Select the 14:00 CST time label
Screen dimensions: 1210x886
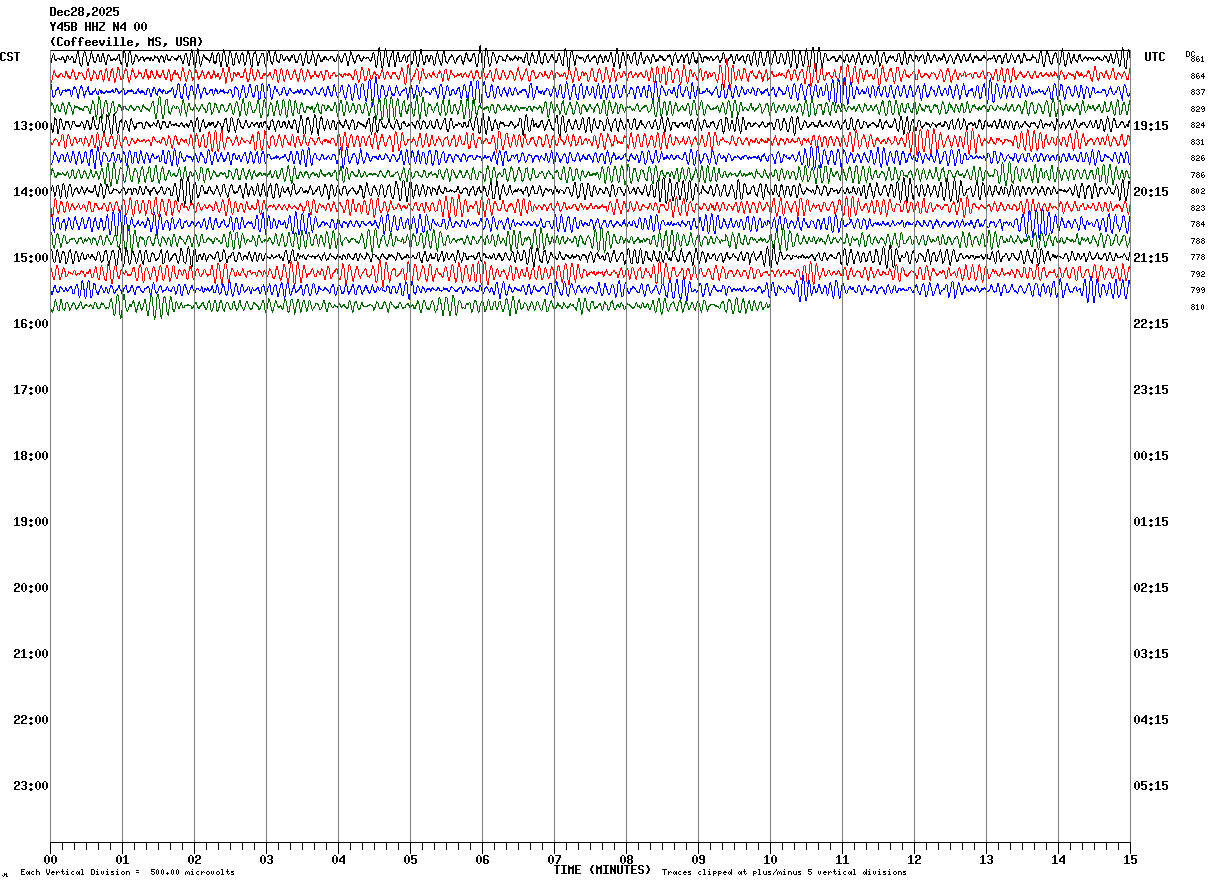(x=31, y=192)
